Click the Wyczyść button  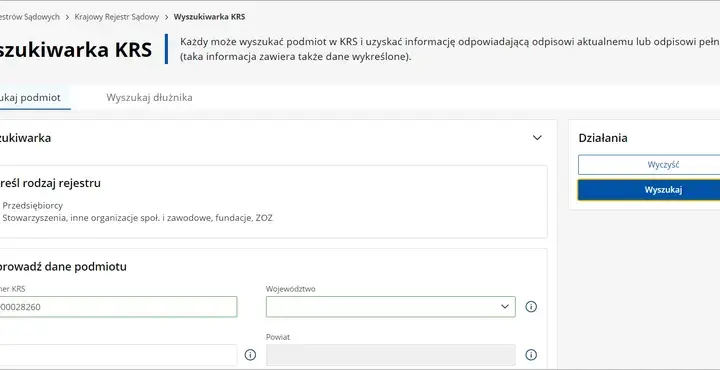[x=649, y=165]
